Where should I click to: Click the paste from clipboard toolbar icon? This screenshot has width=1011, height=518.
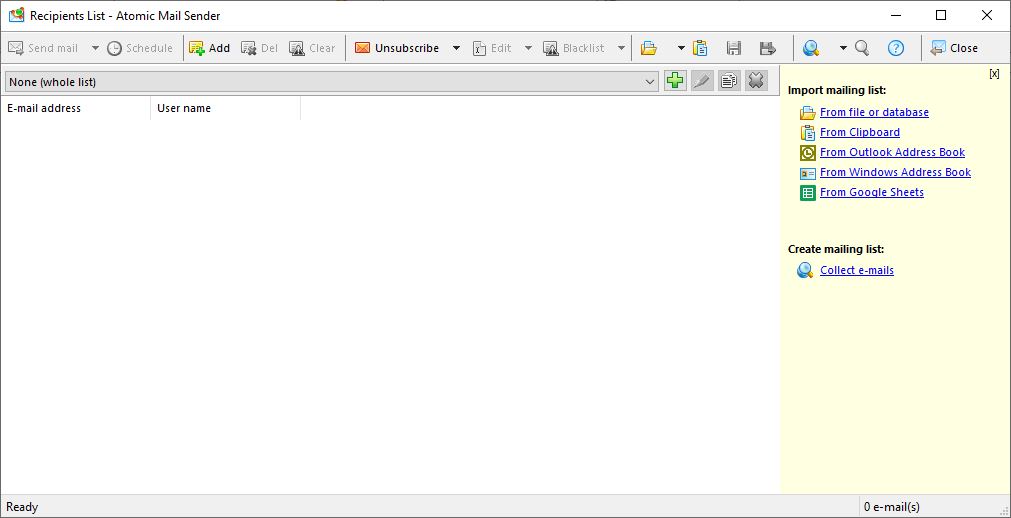pyautogui.click(x=700, y=48)
